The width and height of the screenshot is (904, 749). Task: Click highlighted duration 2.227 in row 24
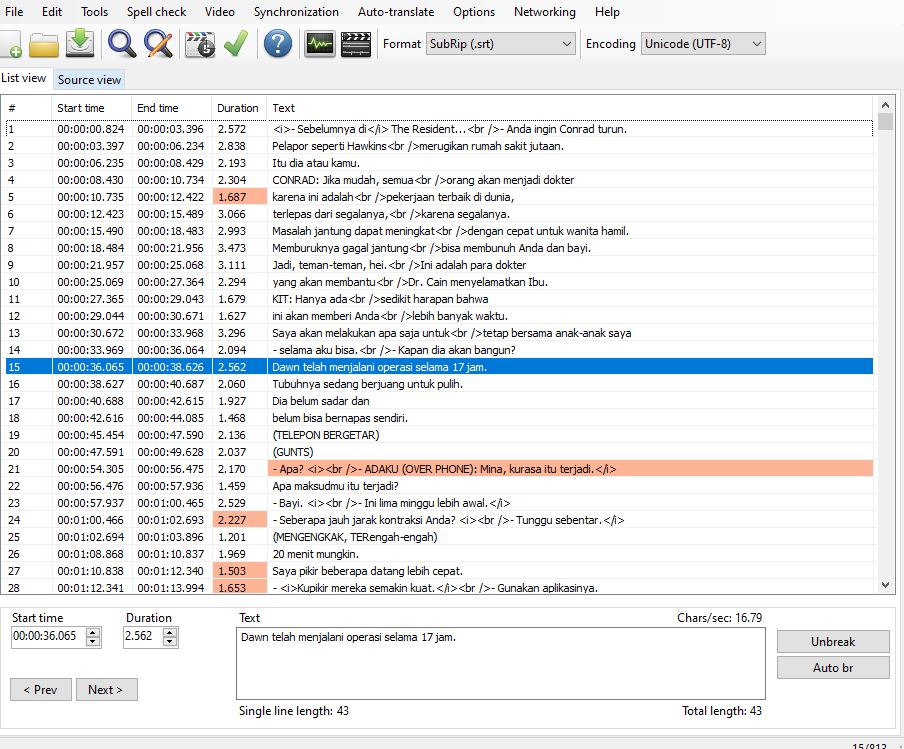pos(239,520)
